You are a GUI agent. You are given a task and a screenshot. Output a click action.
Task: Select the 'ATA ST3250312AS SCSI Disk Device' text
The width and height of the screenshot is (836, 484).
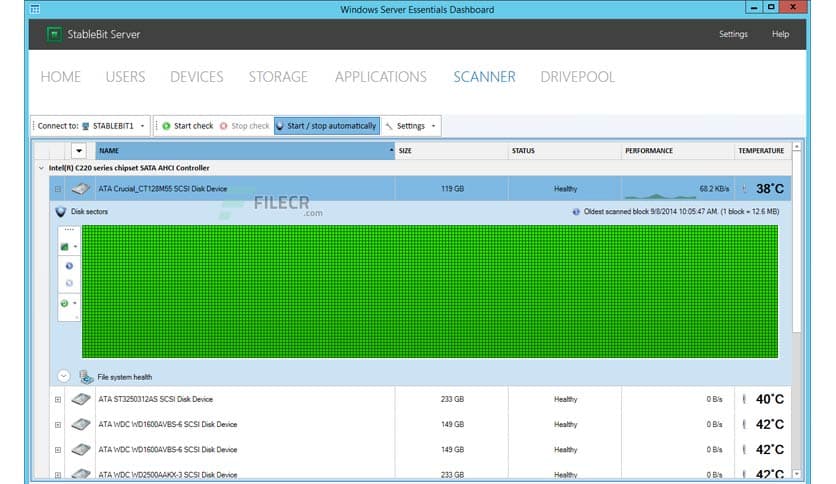(x=155, y=399)
